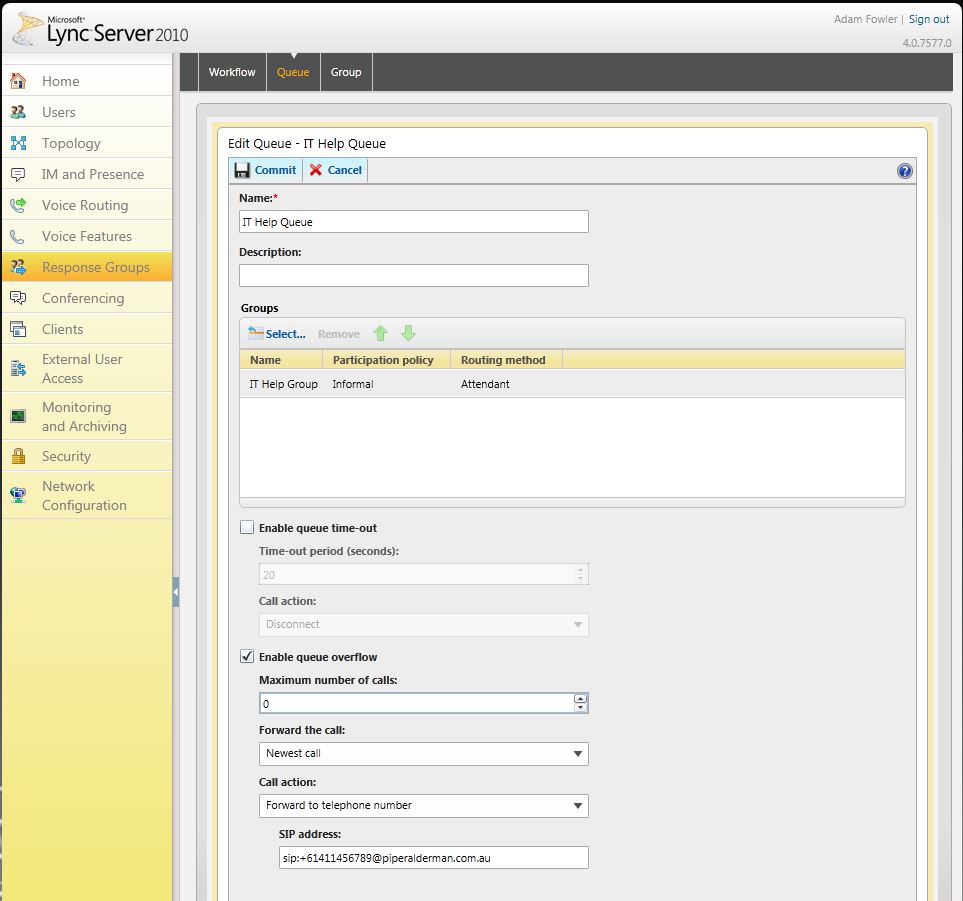The height and width of the screenshot is (901, 963).
Task: Click the Response Groups icon
Action: click(18, 267)
